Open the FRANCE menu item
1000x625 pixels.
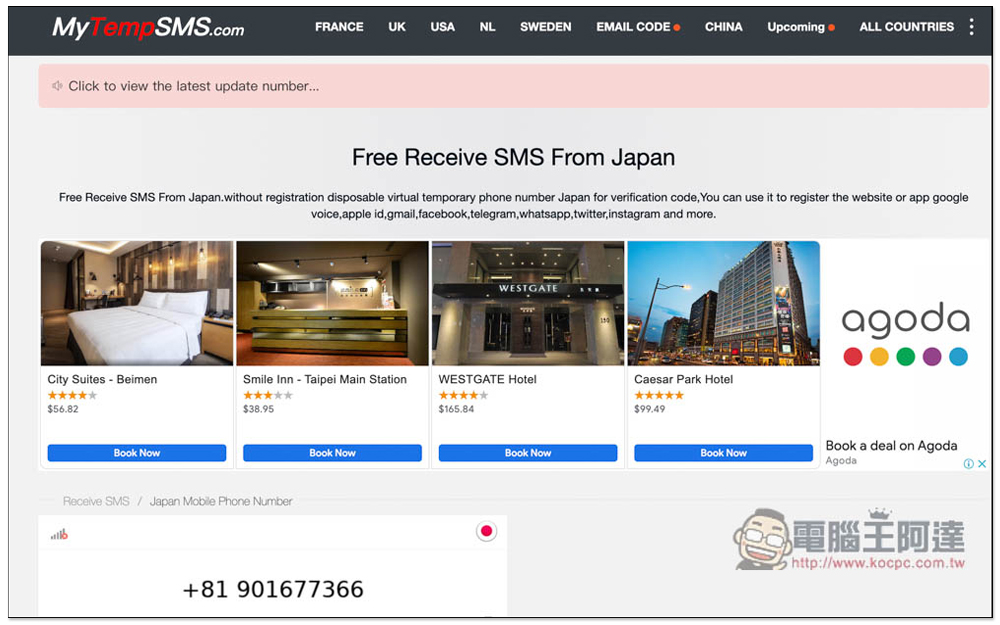click(339, 27)
